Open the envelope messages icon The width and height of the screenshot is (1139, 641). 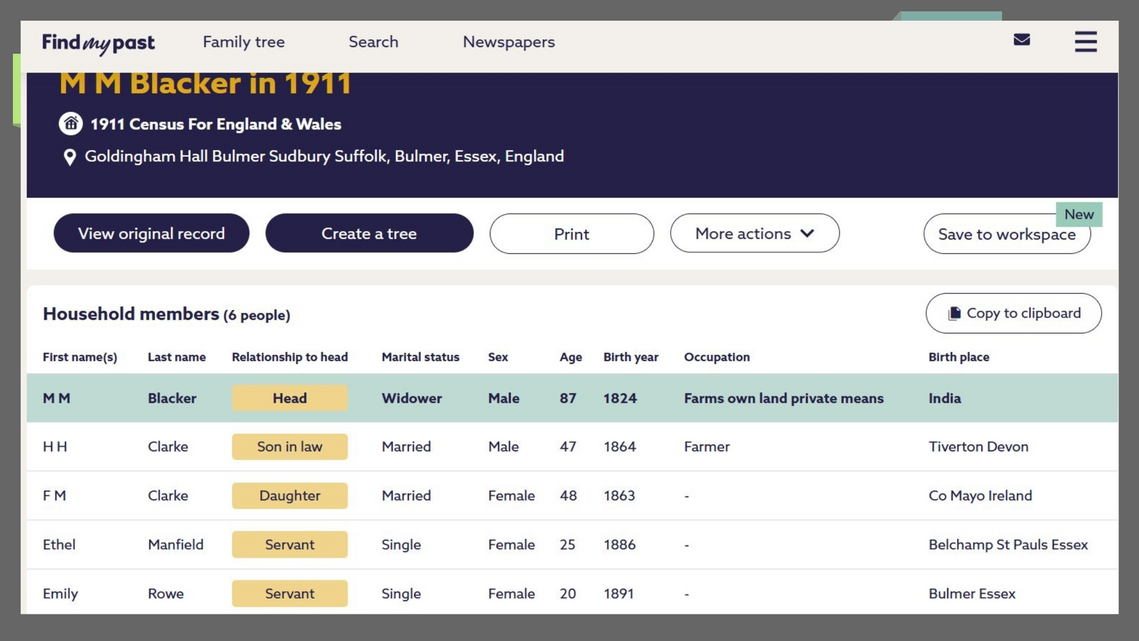(x=1021, y=40)
